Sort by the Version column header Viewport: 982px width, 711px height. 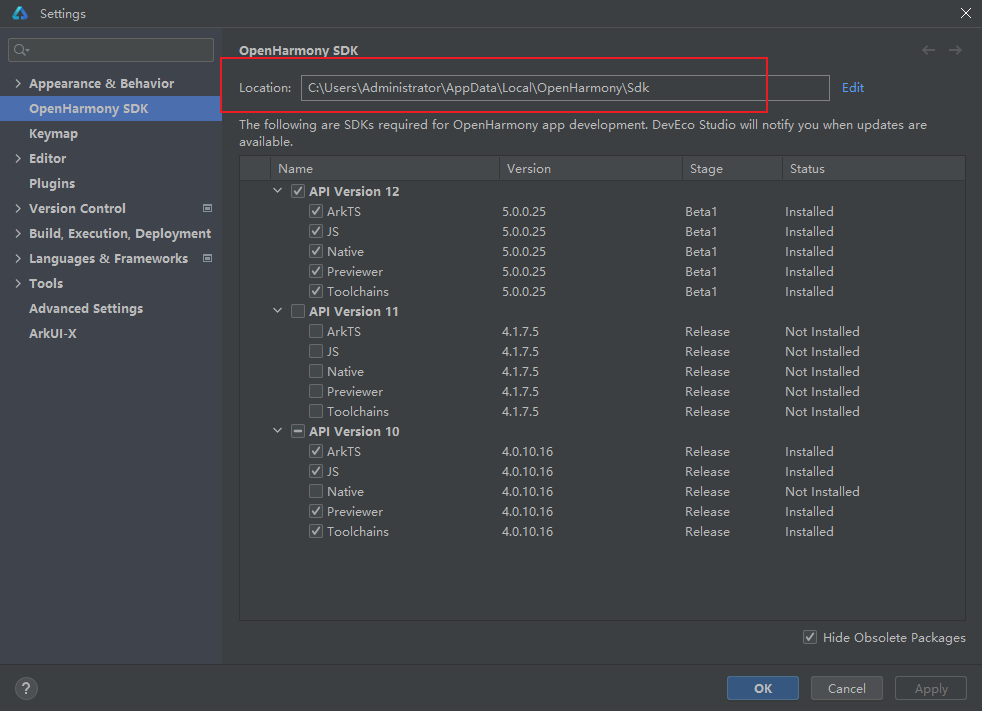(x=591, y=169)
